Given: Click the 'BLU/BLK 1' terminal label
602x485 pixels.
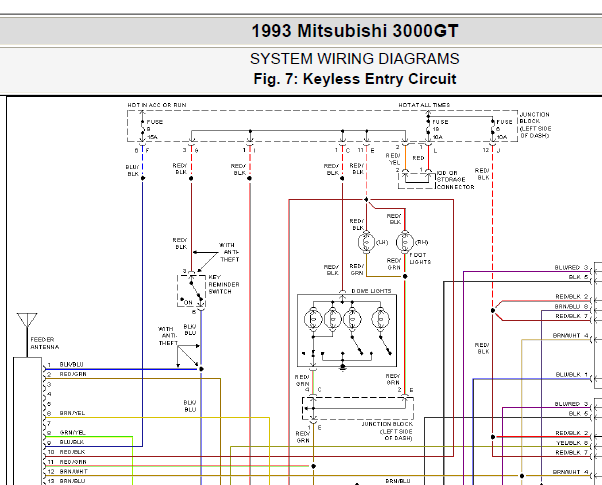Looking at the screenshot, I should click(572, 374).
